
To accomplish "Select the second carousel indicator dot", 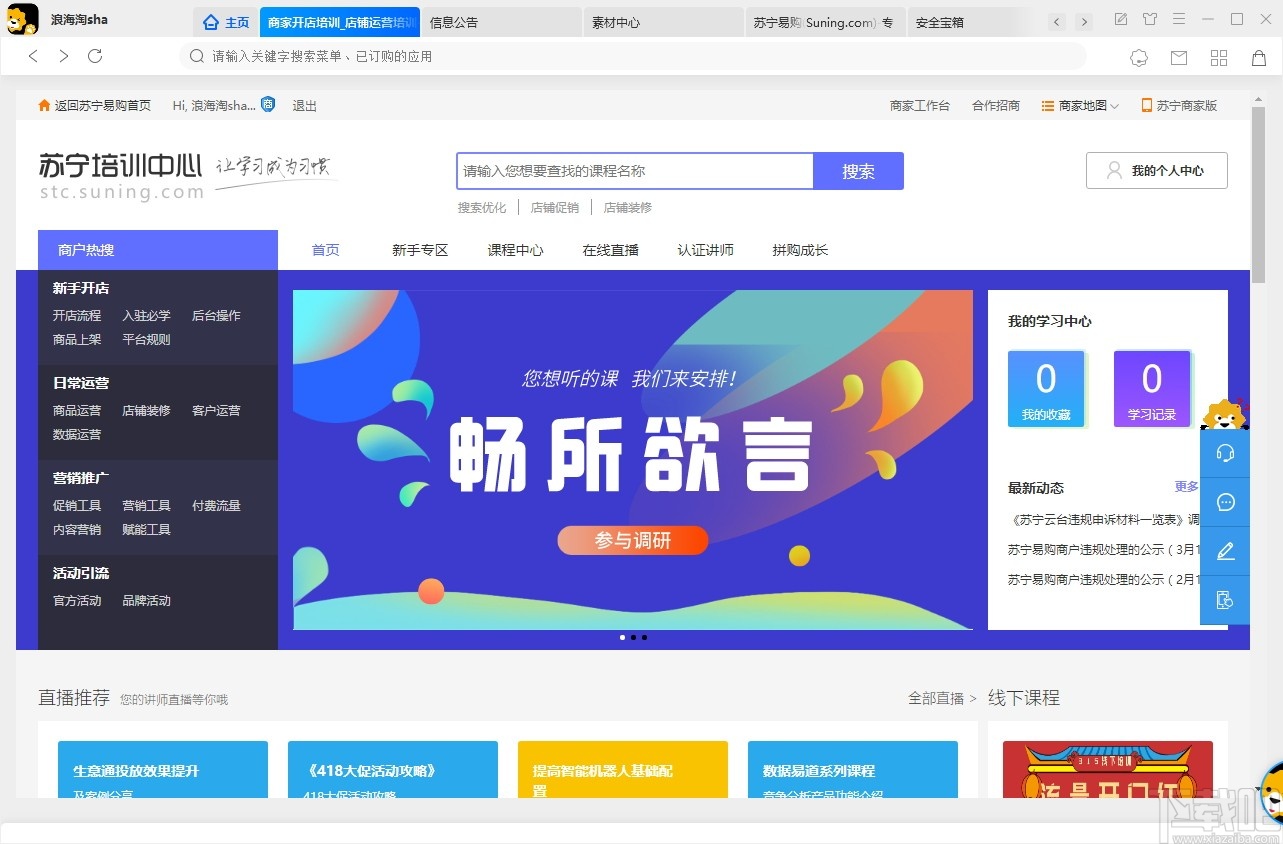I will (x=633, y=637).
